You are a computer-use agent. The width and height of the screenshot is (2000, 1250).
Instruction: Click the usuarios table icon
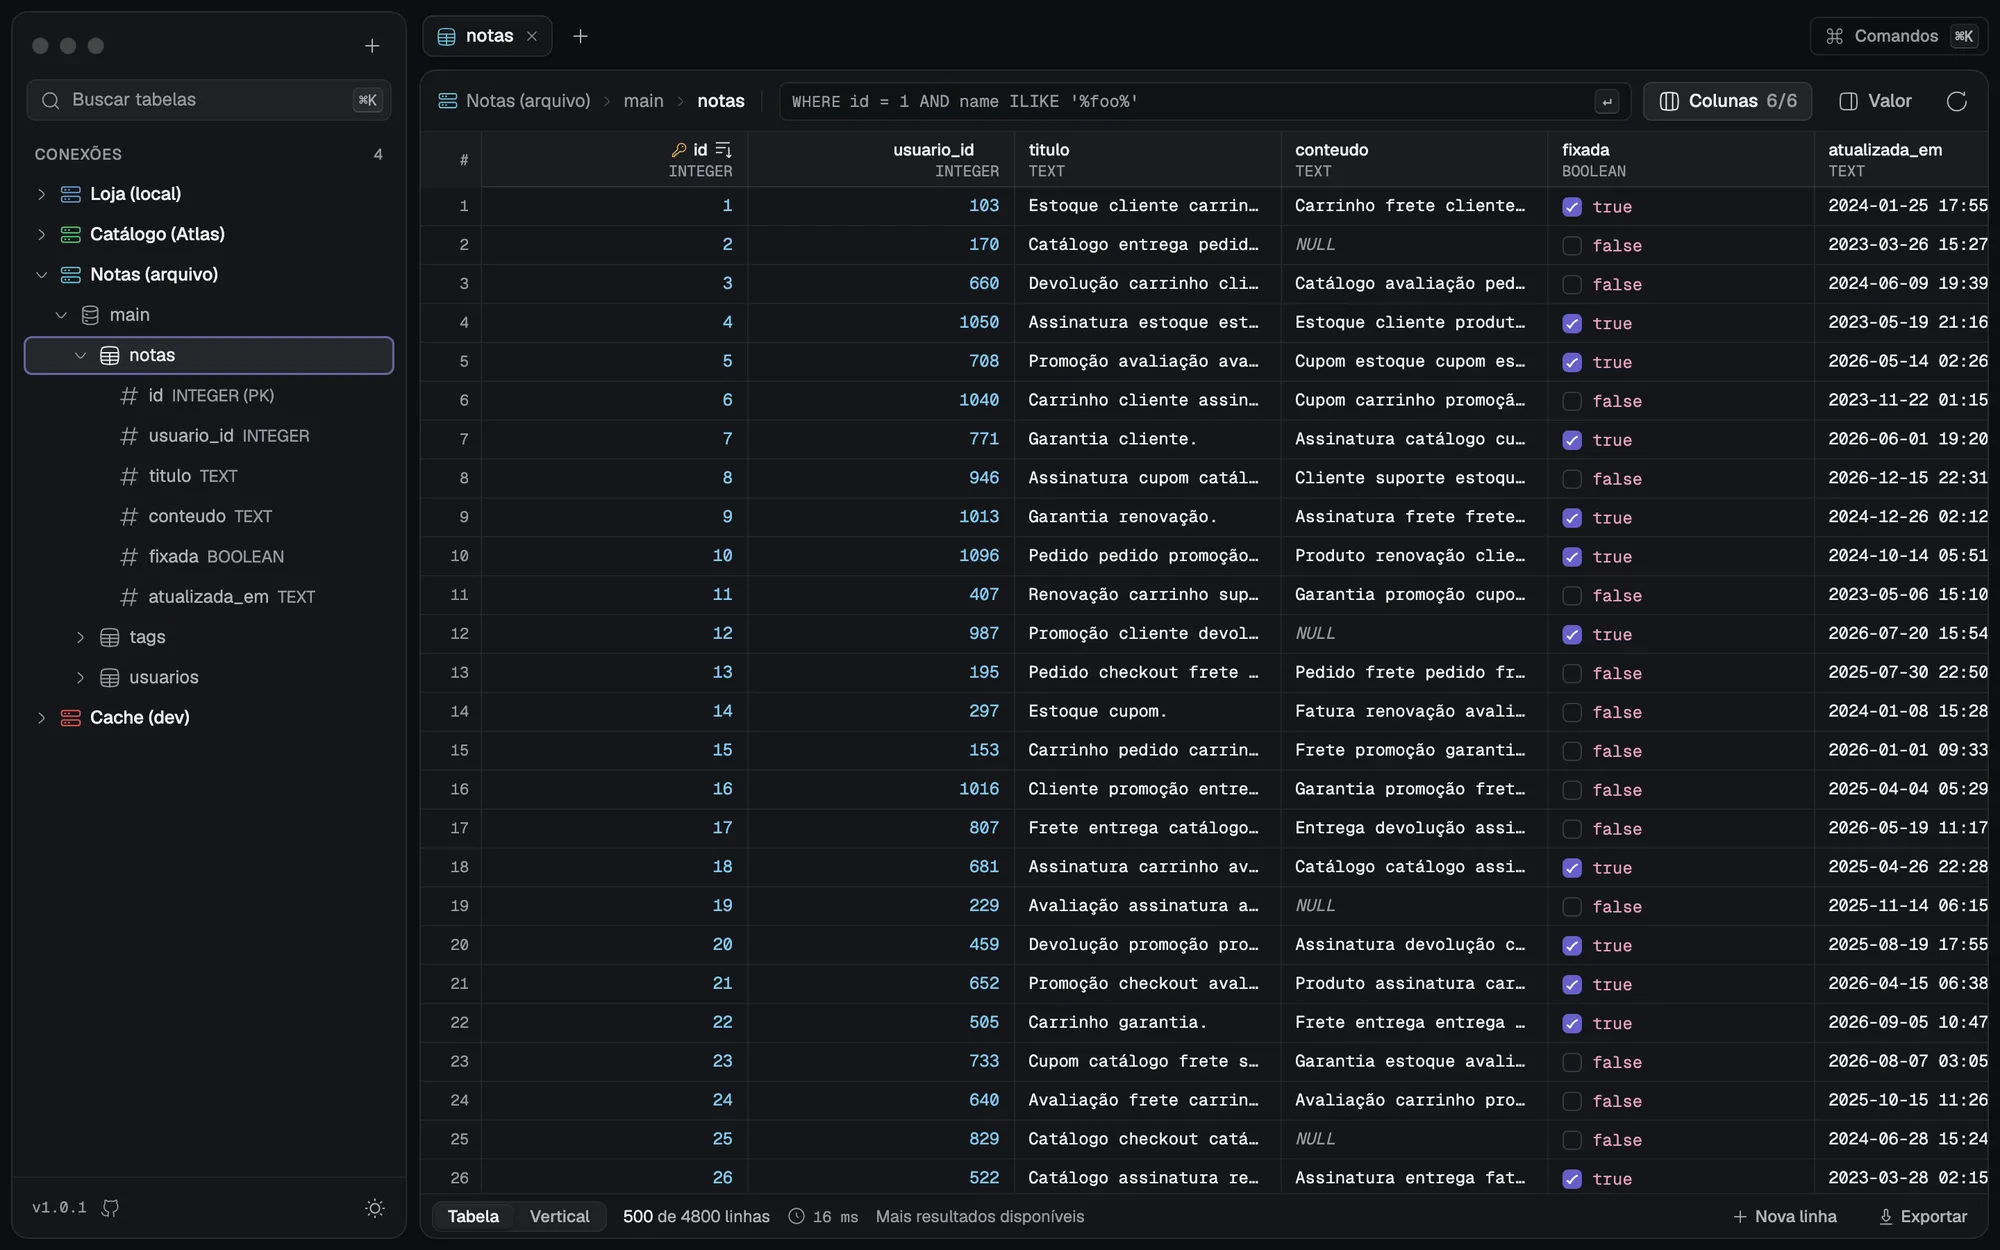coord(110,678)
